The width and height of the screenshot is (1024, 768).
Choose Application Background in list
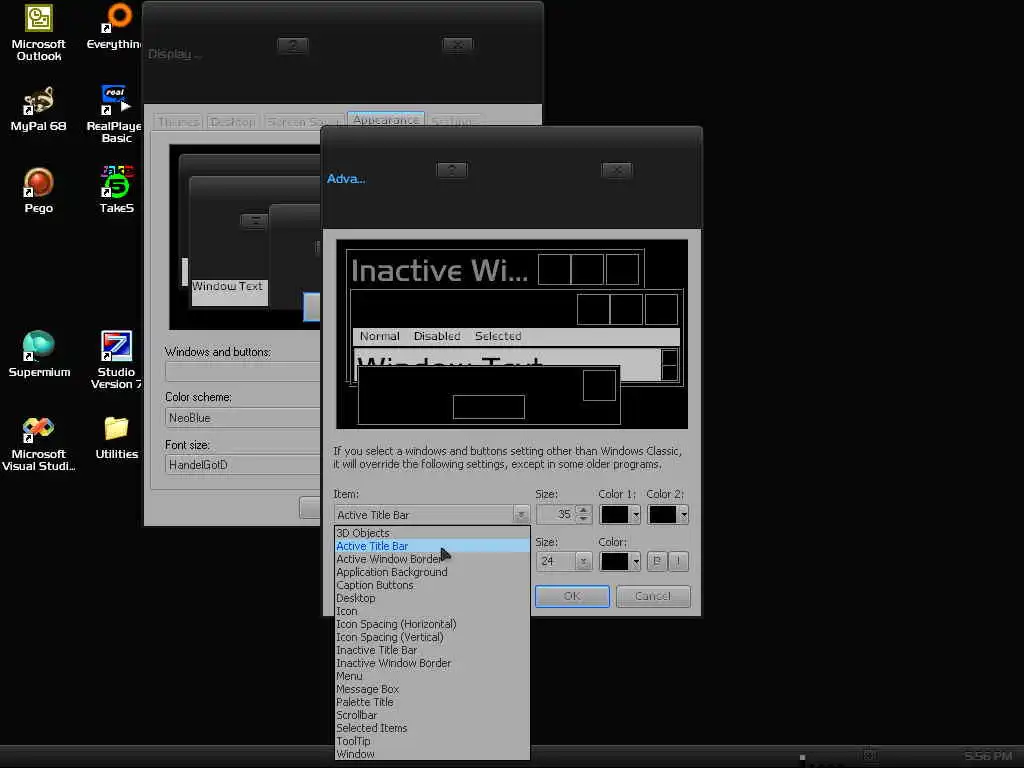click(x=432, y=572)
